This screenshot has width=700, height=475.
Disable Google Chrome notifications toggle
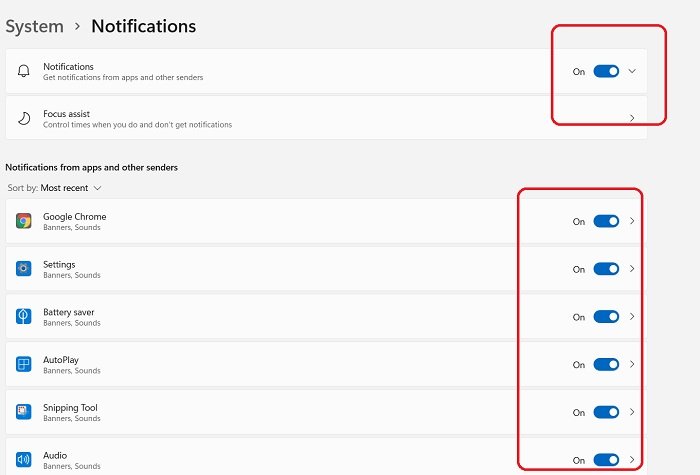tap(606, 221)
